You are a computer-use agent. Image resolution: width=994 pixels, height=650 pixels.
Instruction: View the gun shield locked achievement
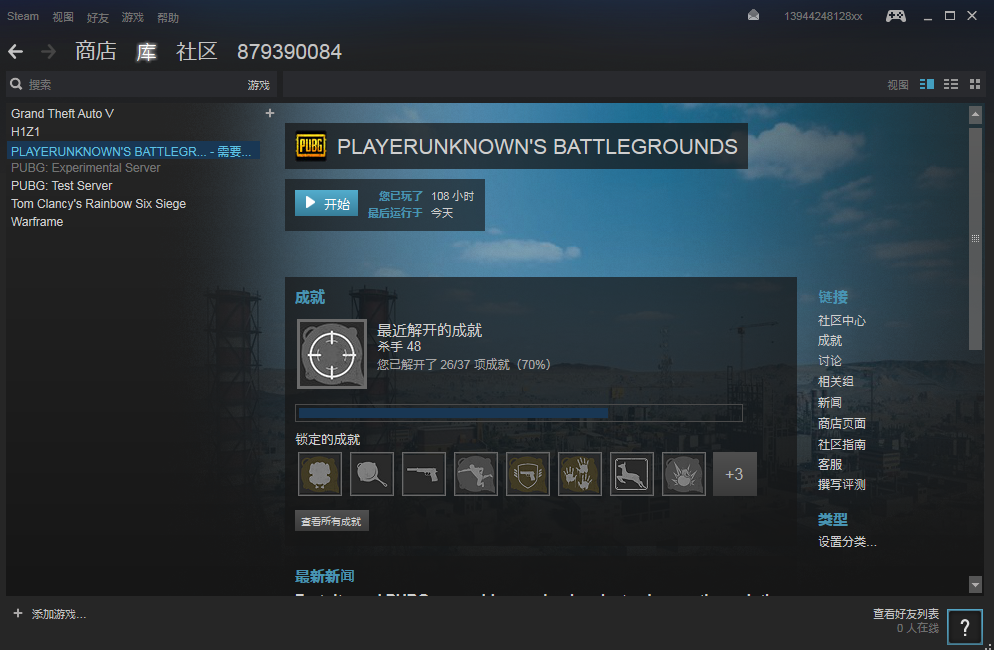tap(528, 474)
